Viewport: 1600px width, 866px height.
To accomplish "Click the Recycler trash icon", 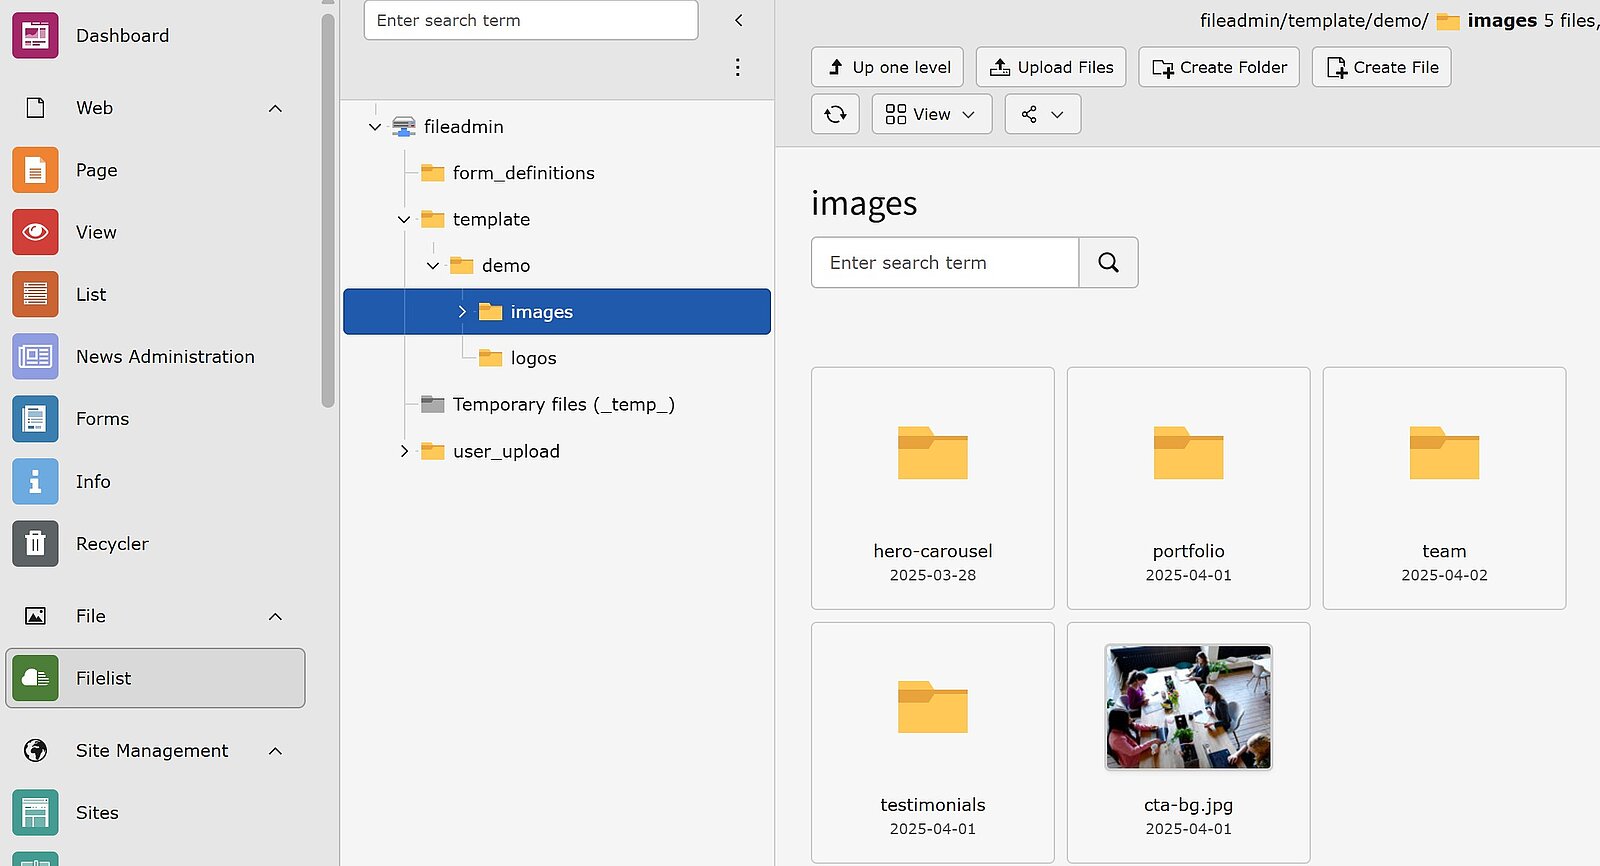I will [35, 544].
